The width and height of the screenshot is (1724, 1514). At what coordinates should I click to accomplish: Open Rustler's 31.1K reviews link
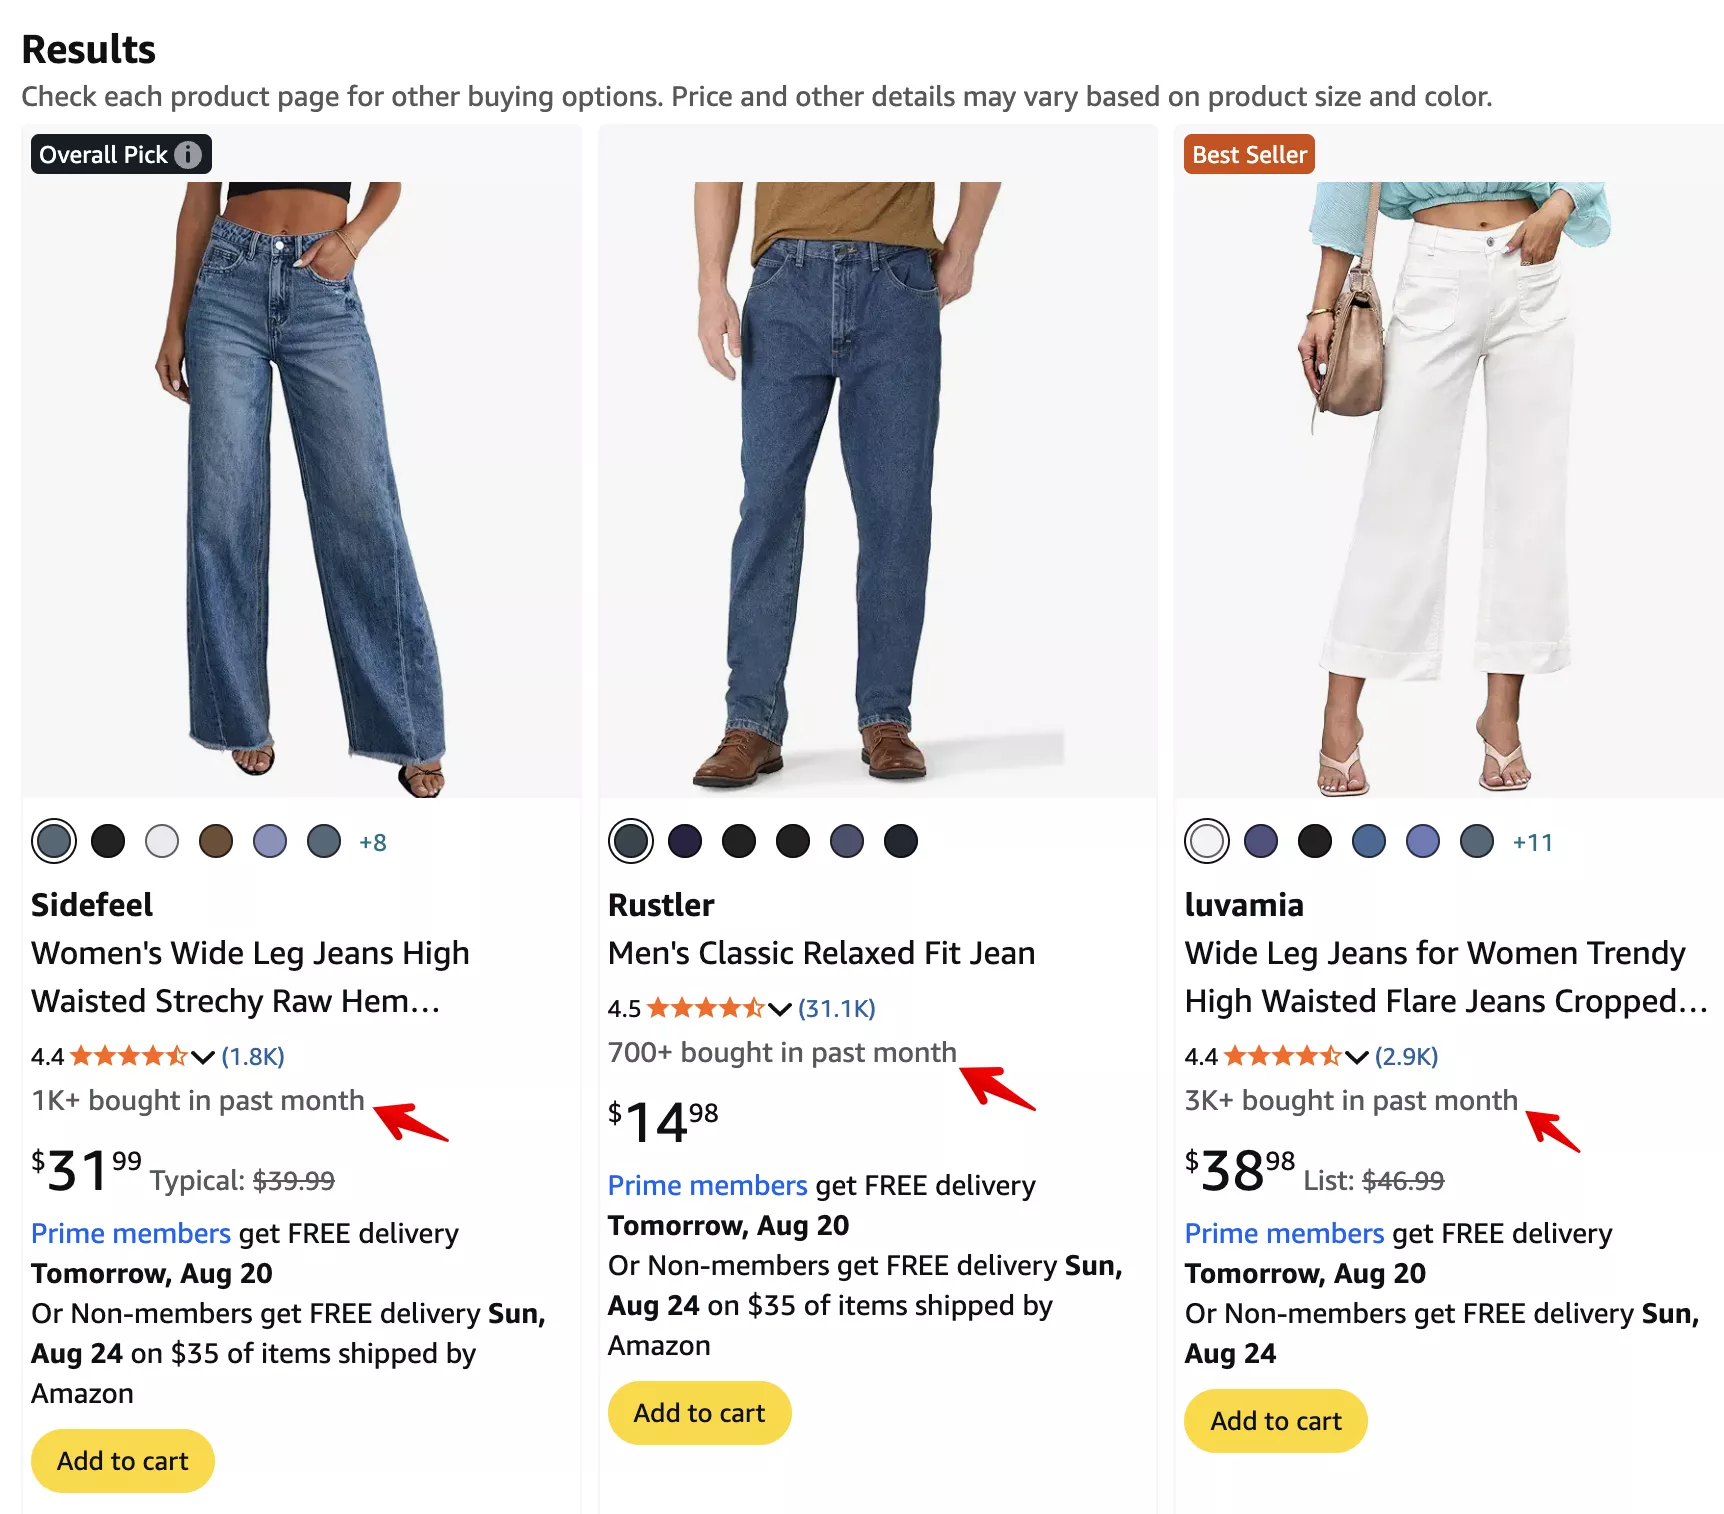(837, 1009)
